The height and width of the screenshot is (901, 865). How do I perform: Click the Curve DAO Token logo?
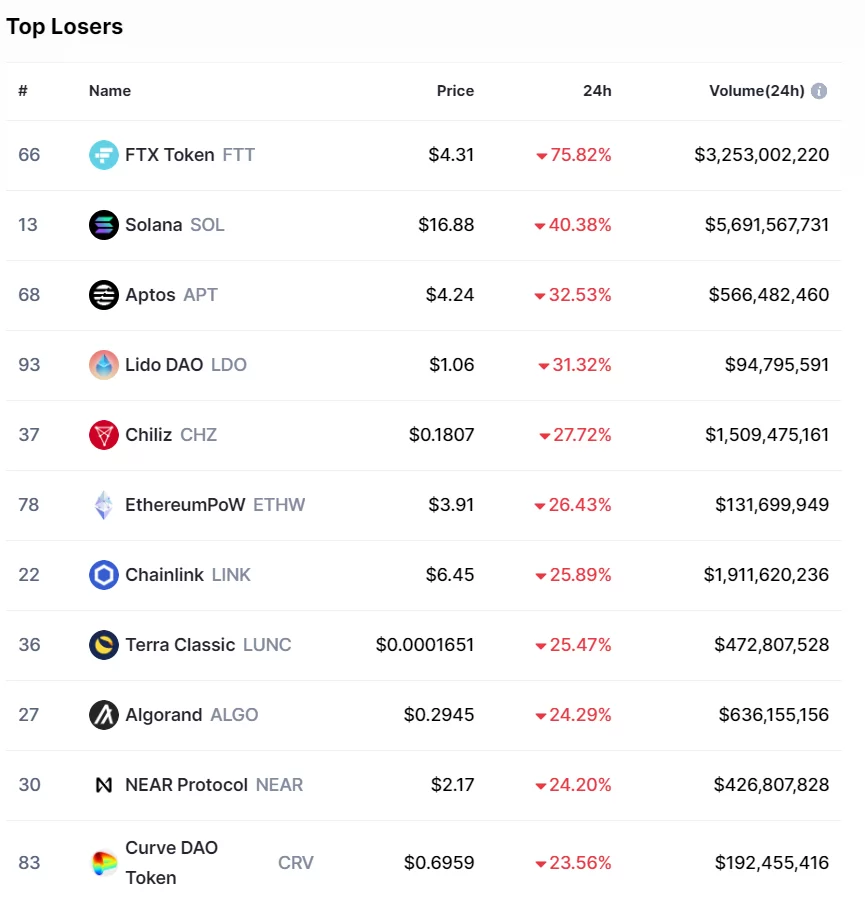(x=104, y=863)
